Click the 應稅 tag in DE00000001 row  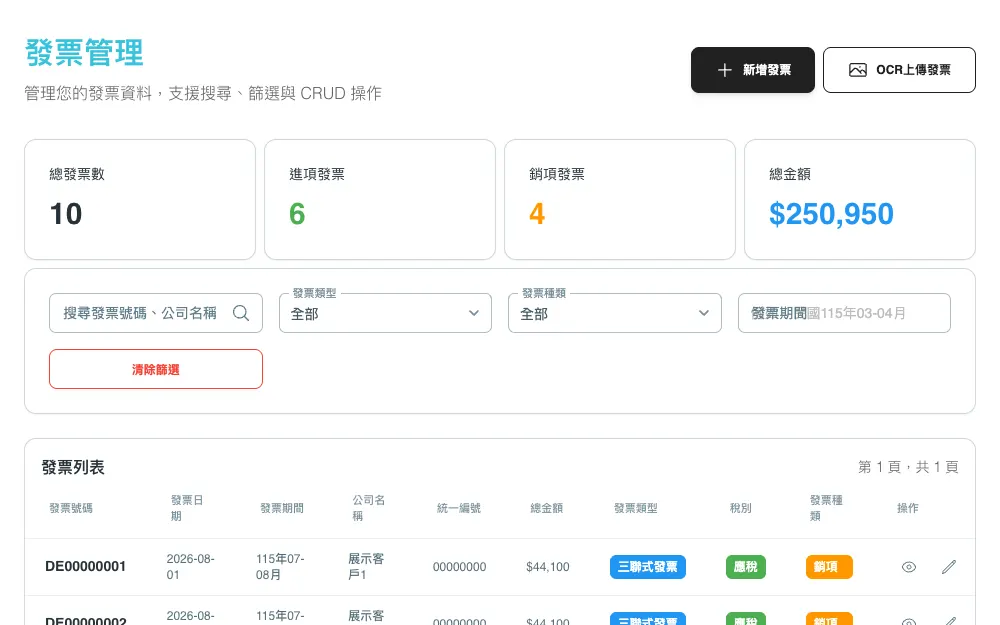coord(746,567)
